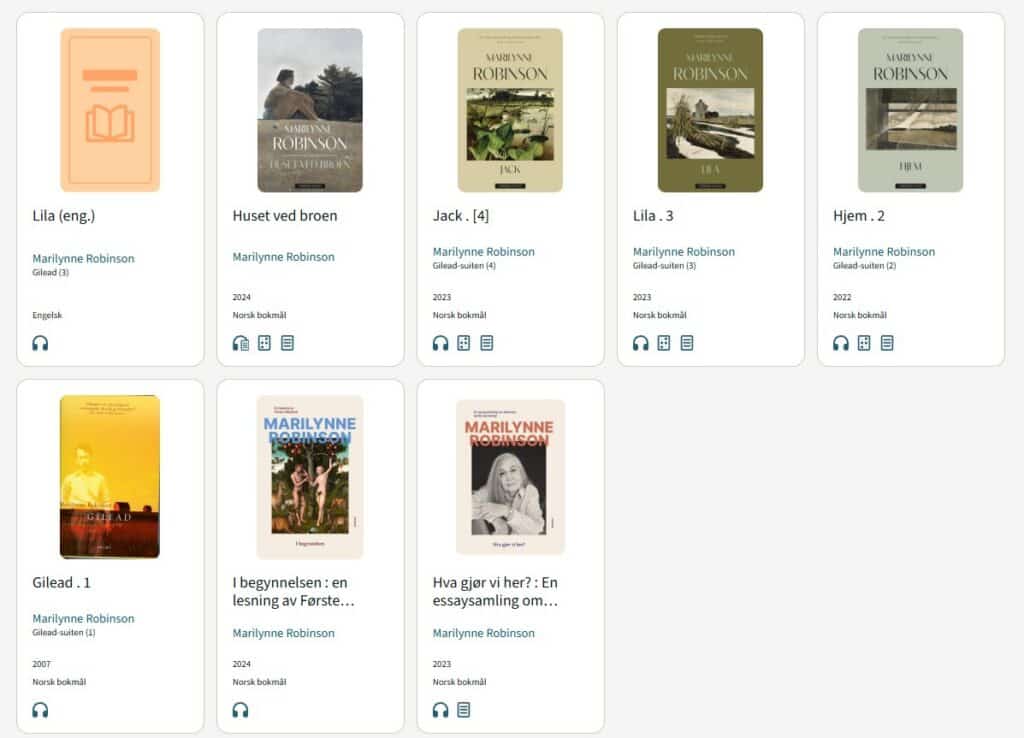Click the text format icon for Hjem . 2
Screen dimensions: 1024x738
click(887, 343)
